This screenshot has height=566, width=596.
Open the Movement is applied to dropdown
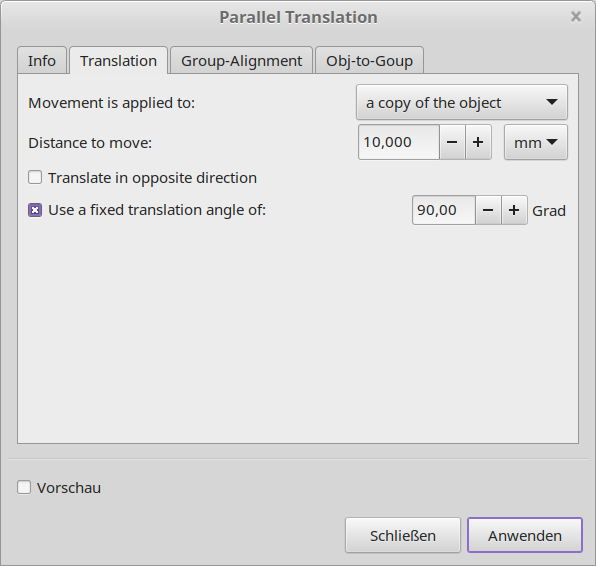(x=462, y=102)
